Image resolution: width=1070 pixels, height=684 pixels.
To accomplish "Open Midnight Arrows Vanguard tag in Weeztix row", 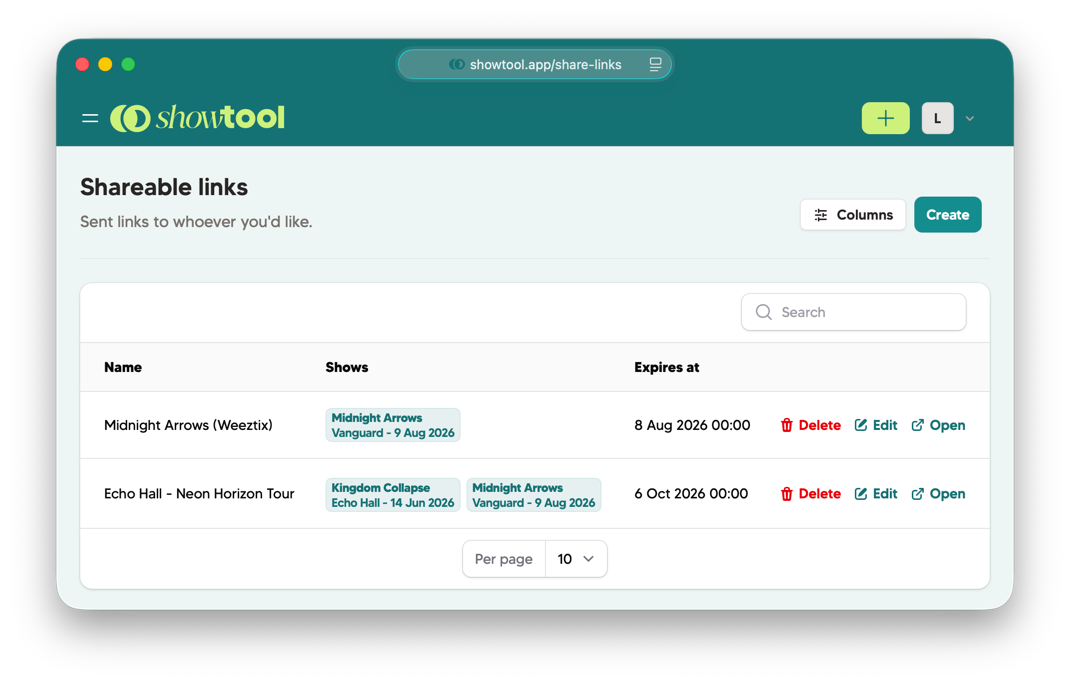I will click(x=393, y=425).
